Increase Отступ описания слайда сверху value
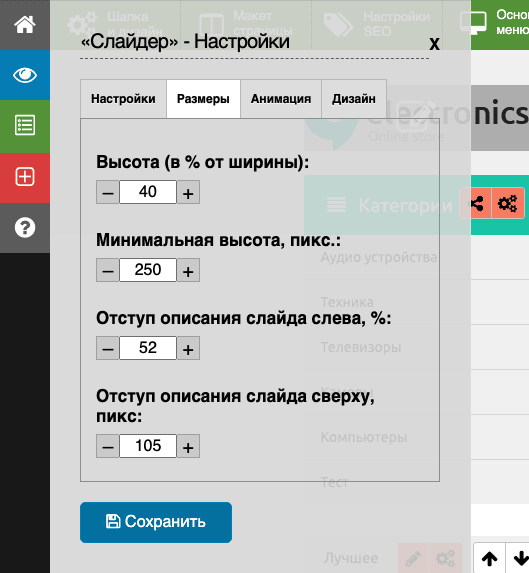Screen dimensions: 529x573 188,446
